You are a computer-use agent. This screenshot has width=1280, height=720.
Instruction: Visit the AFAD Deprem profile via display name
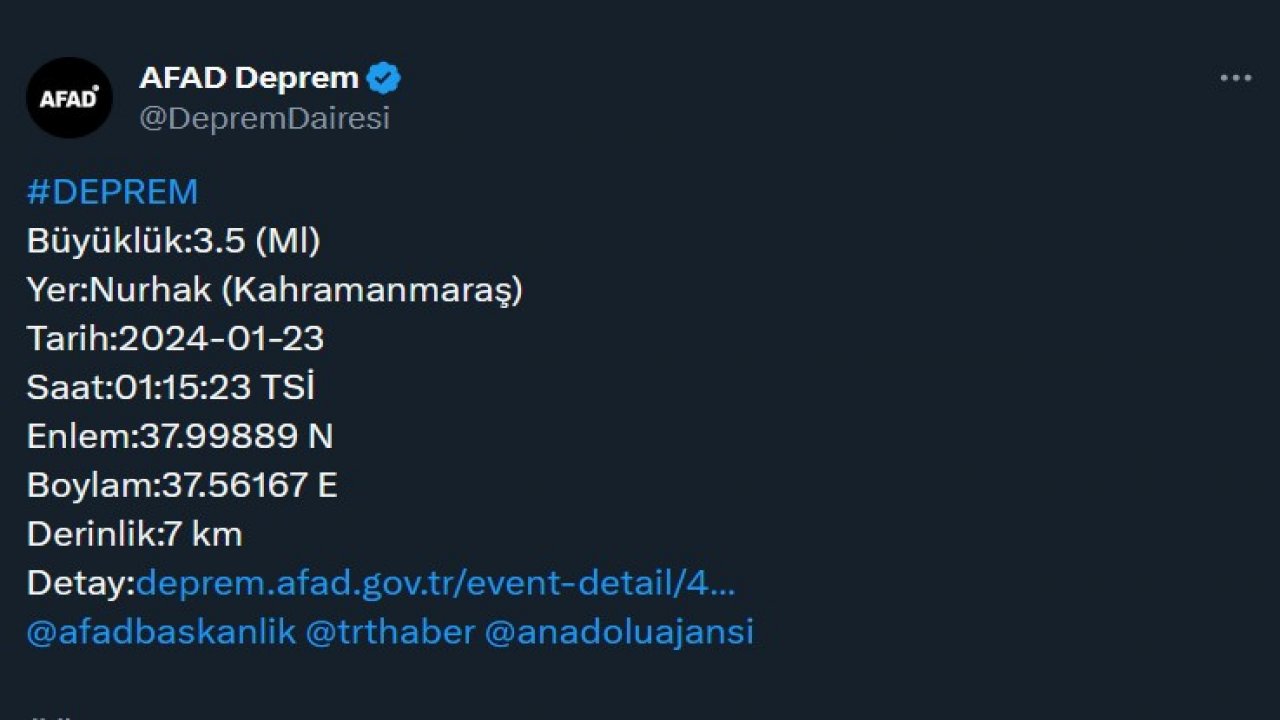[248, 77]
